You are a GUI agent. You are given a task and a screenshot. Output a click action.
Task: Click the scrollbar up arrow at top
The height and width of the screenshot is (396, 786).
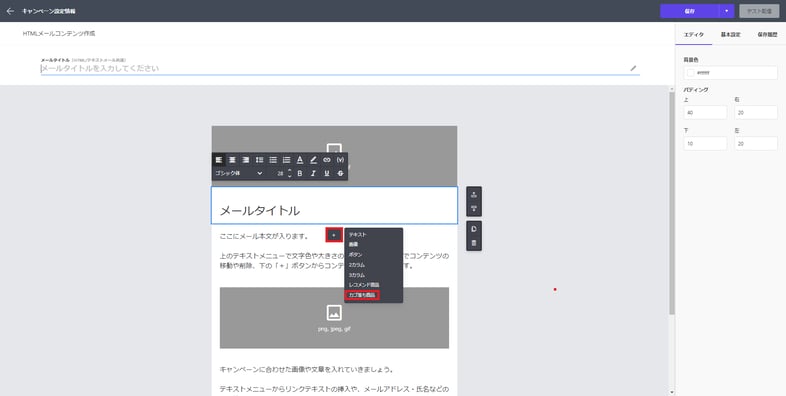pos(672,89)
